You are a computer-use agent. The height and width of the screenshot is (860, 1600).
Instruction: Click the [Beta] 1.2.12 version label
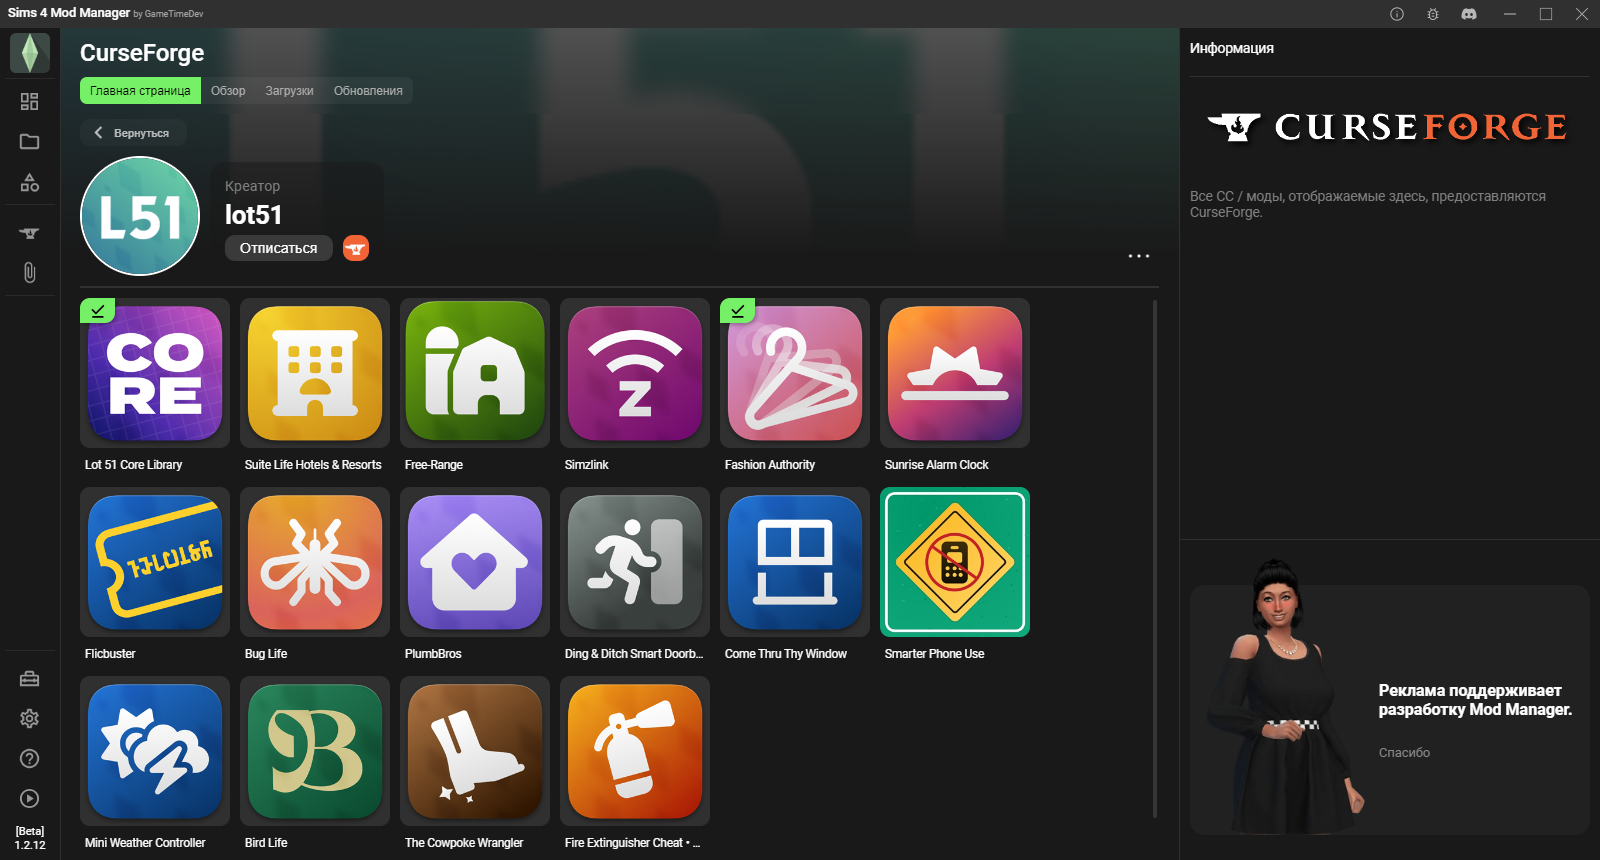(x=30, y=838)
